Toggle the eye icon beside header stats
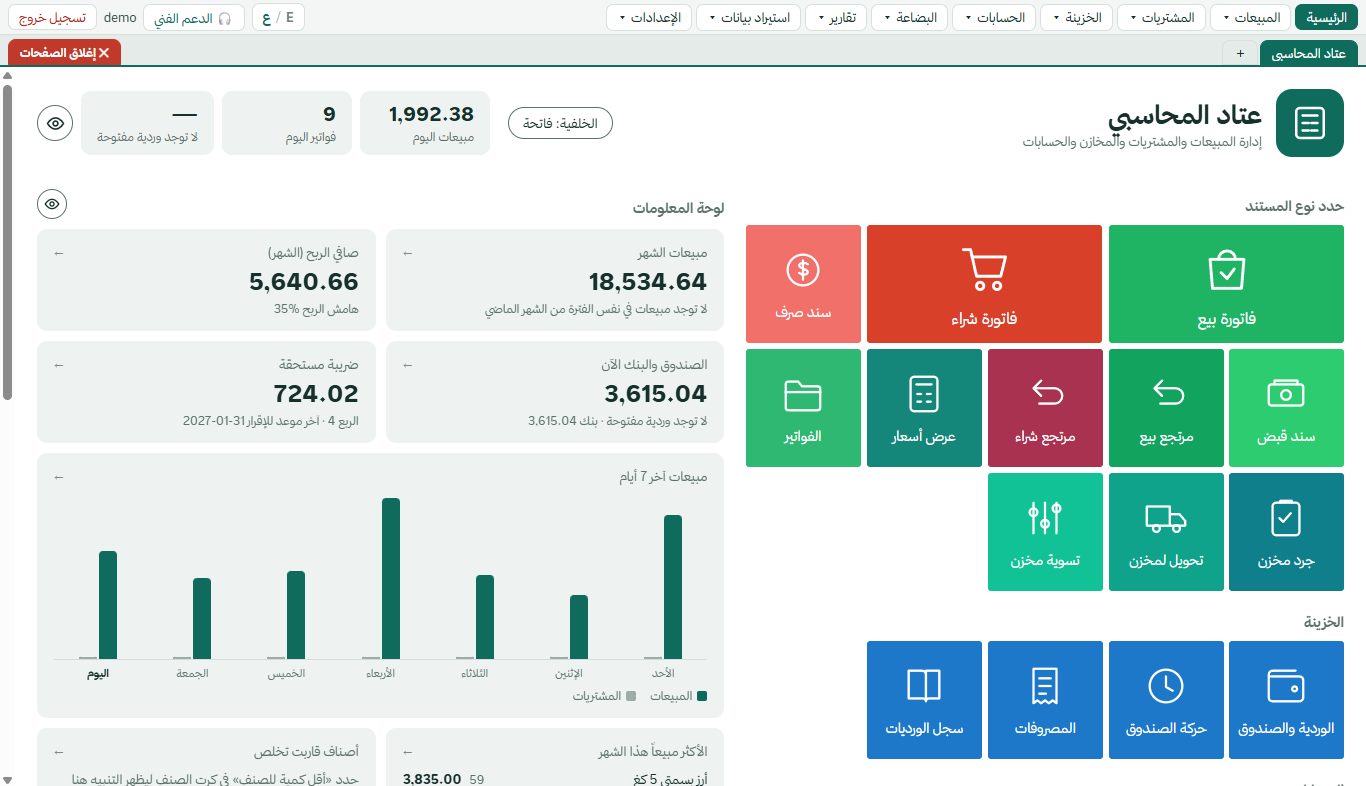 click(x=55, y=123)
